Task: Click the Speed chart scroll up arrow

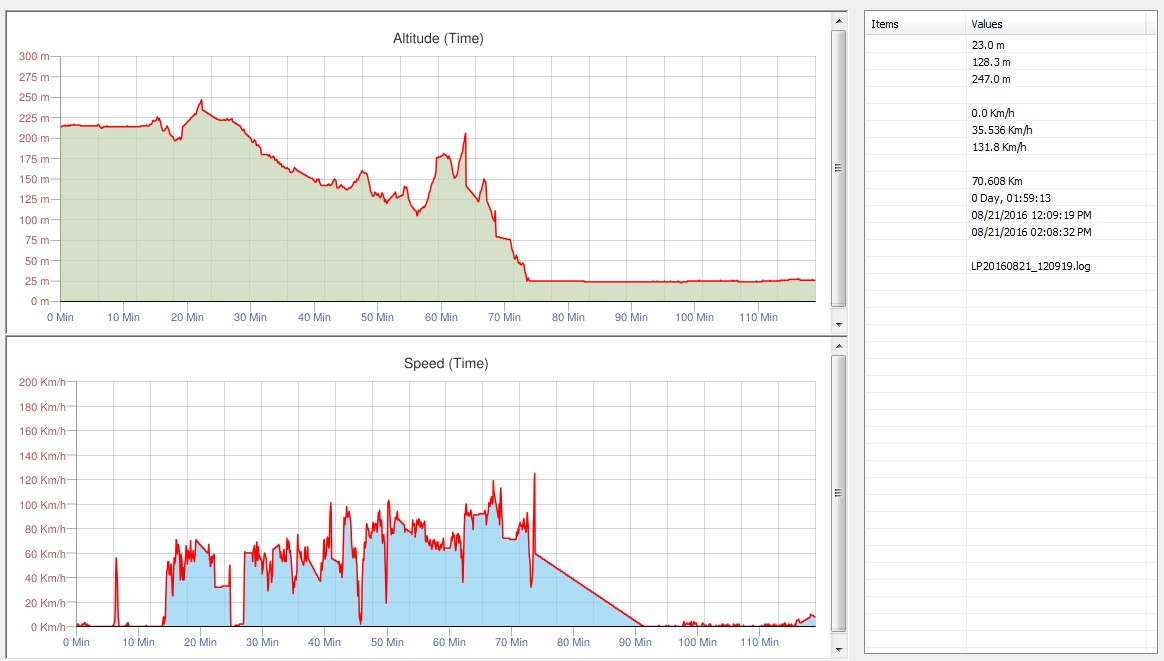Action: 838,344
